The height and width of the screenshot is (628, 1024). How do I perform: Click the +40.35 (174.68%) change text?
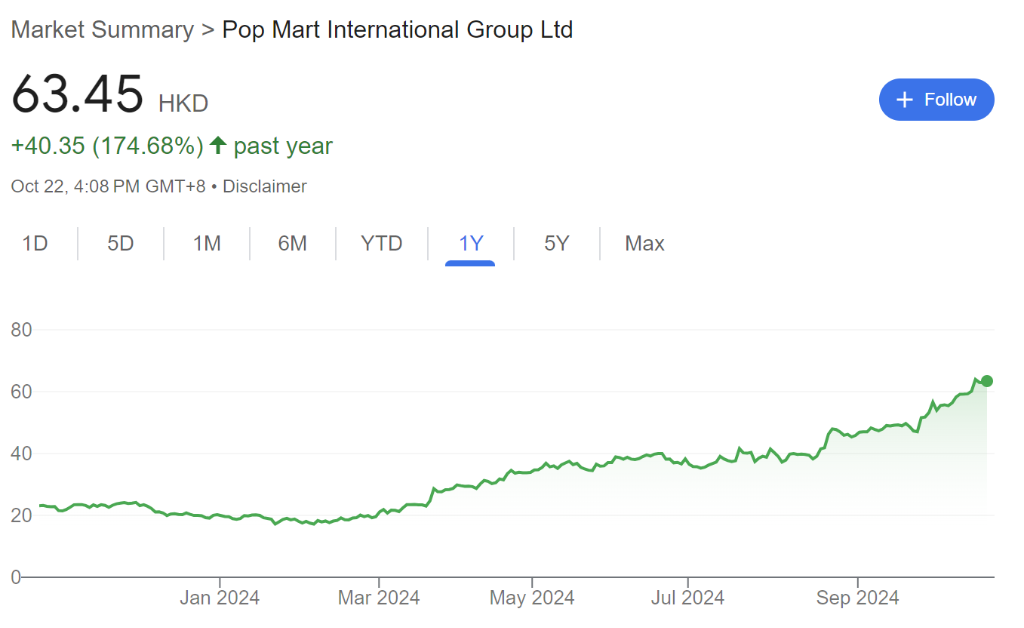(107, 146)
